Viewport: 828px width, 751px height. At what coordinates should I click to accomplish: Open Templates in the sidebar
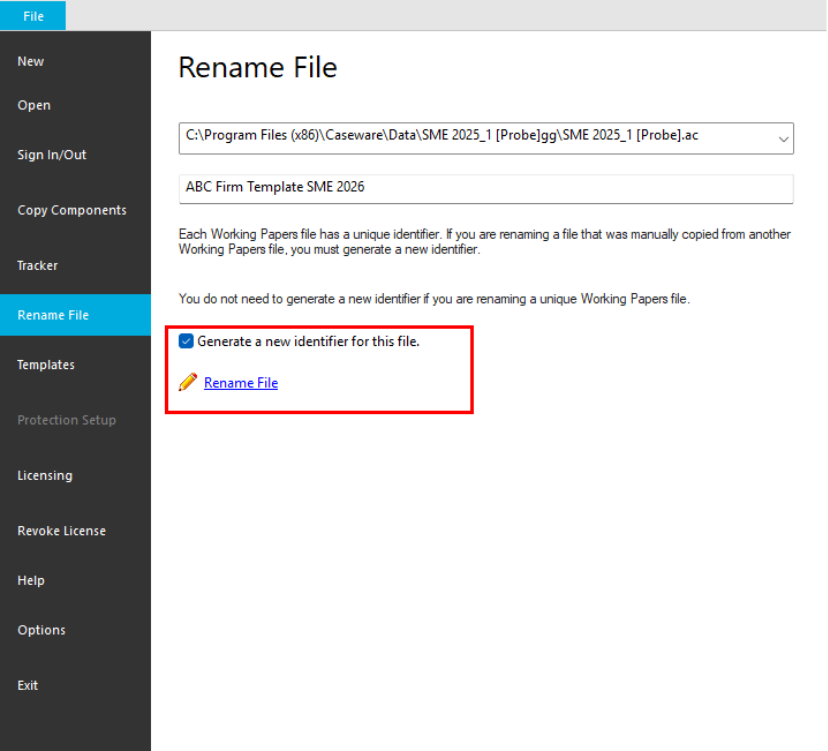(46, 365)
